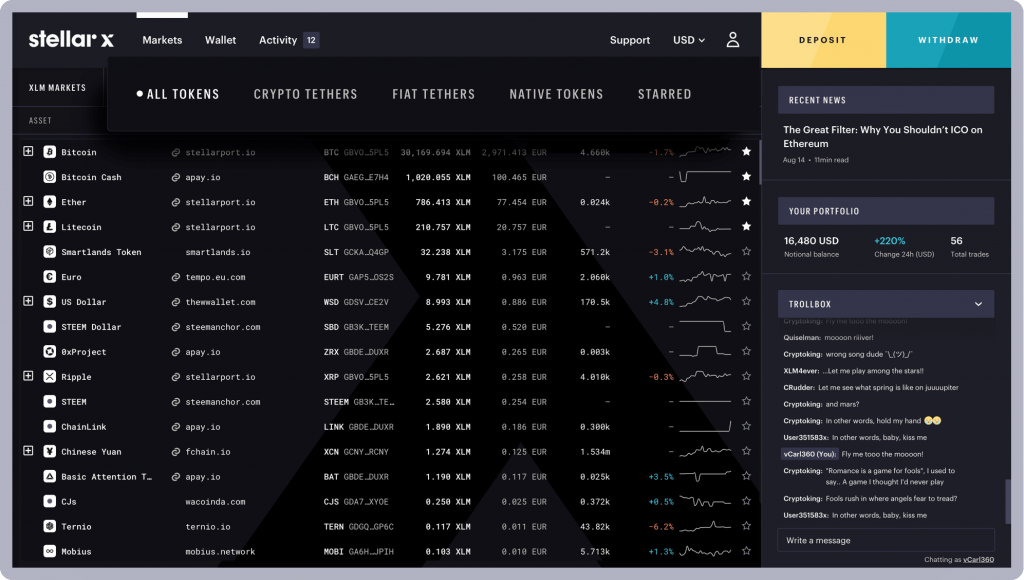Click the link icon beside Bitcoin's stellarport.io

[176, 152]
